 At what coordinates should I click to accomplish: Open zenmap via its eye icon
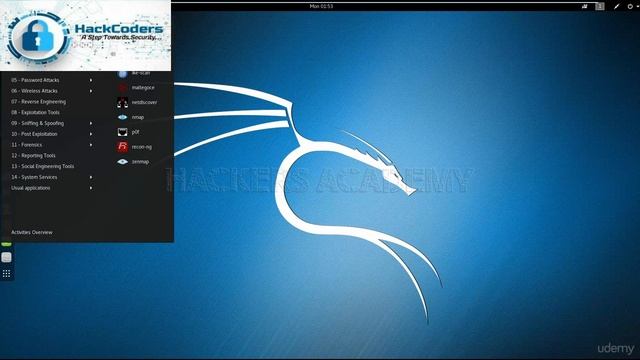coord(122,162)
